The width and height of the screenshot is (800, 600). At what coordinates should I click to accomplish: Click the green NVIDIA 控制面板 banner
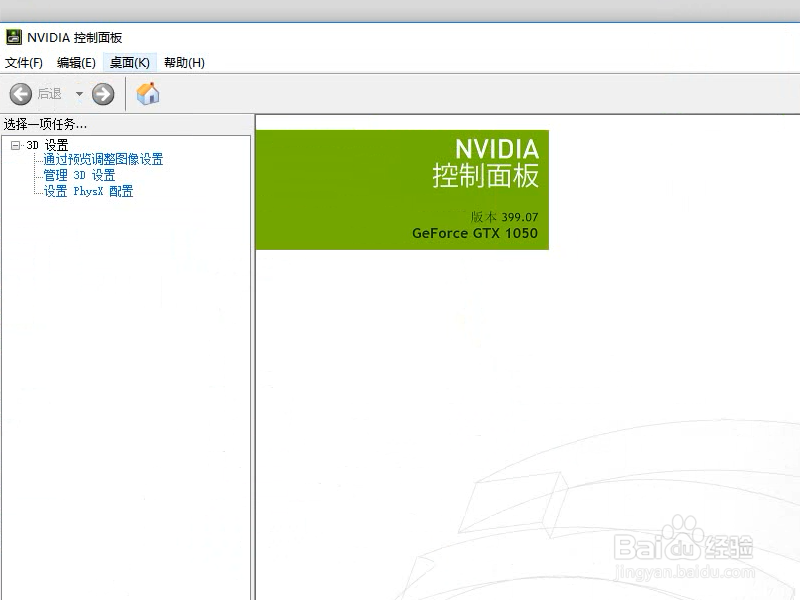pyautogui.click(x=402, y=190)
